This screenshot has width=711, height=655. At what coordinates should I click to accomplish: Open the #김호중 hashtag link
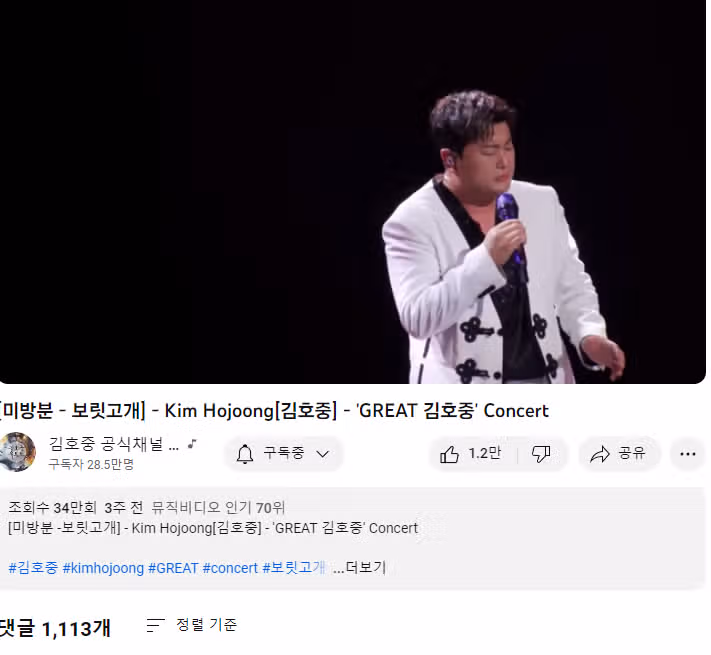(33, 568)
